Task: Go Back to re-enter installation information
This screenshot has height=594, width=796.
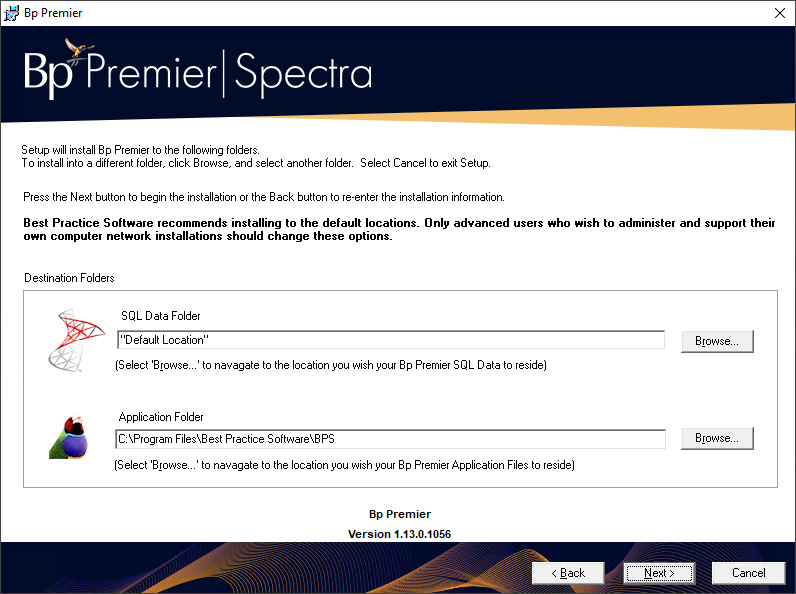Action: (567, 573)
